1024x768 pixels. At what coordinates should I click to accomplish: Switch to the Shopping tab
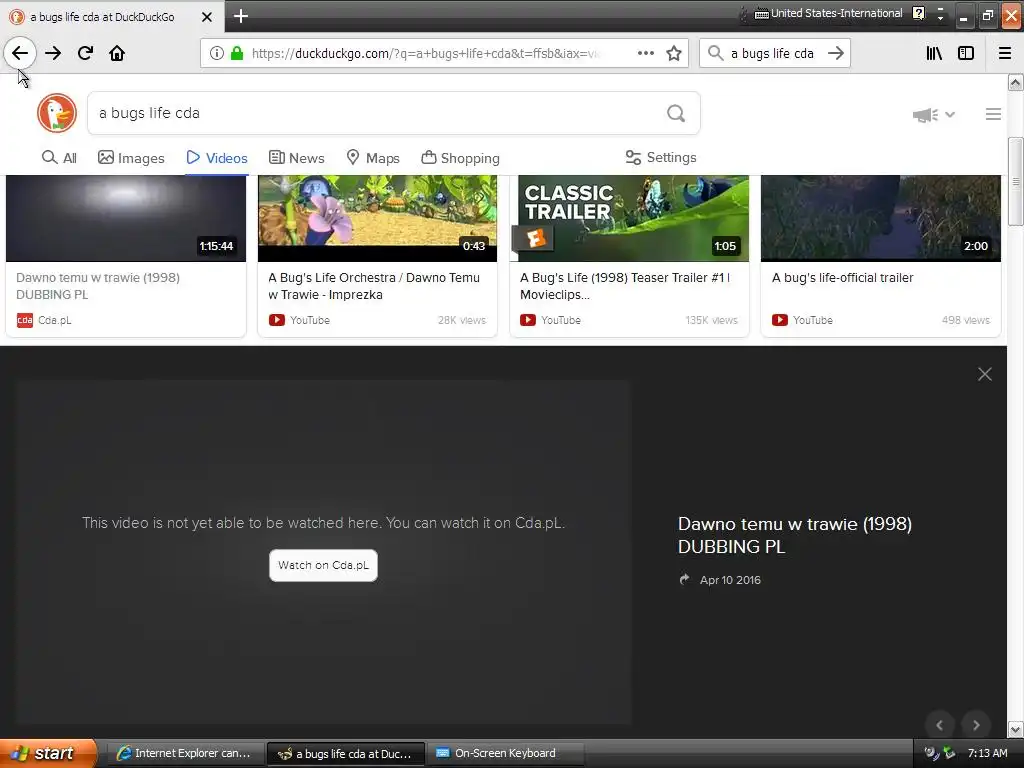[x=460, y=158]
